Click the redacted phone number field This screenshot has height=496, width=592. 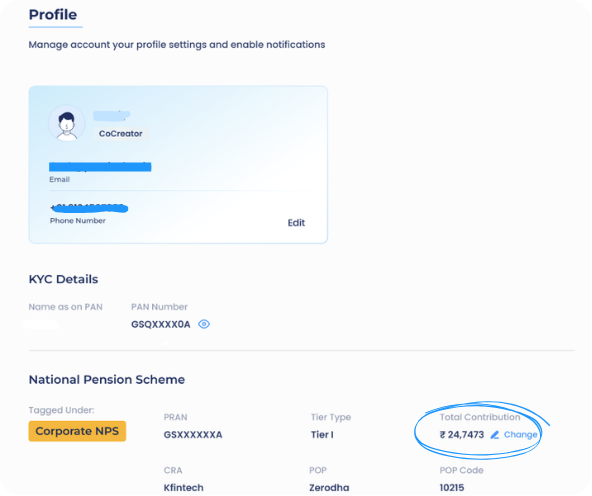(x=89, y=208)
